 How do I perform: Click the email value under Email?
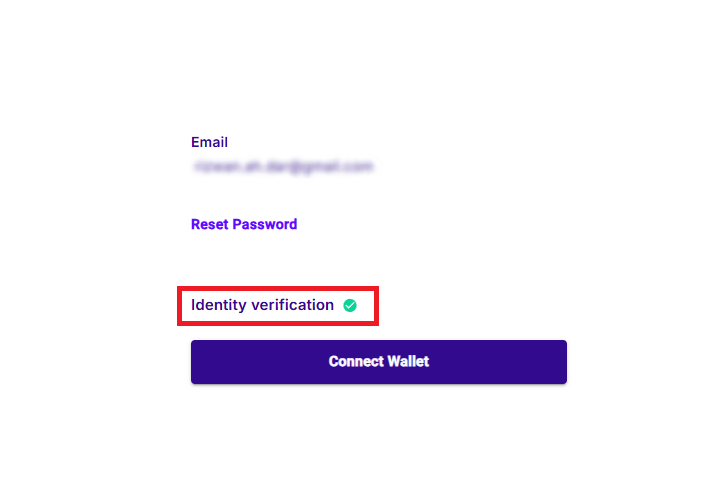click(283, 166)
